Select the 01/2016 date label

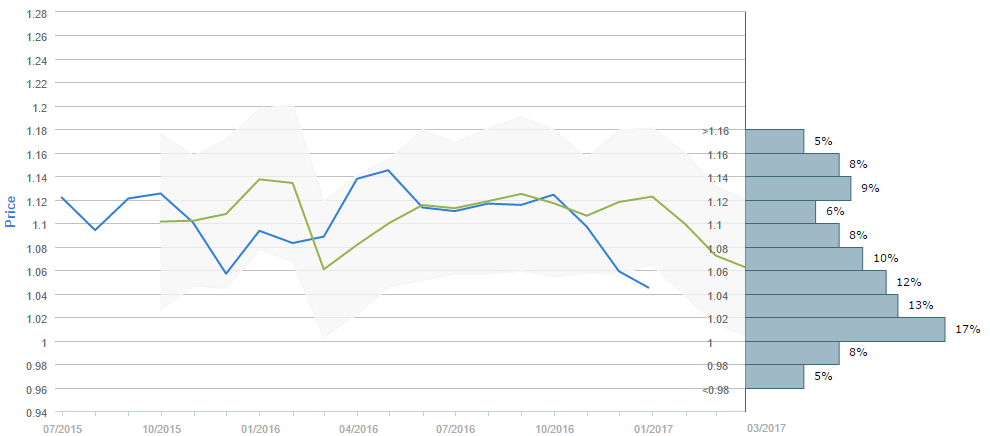click(x=260, y=428)
